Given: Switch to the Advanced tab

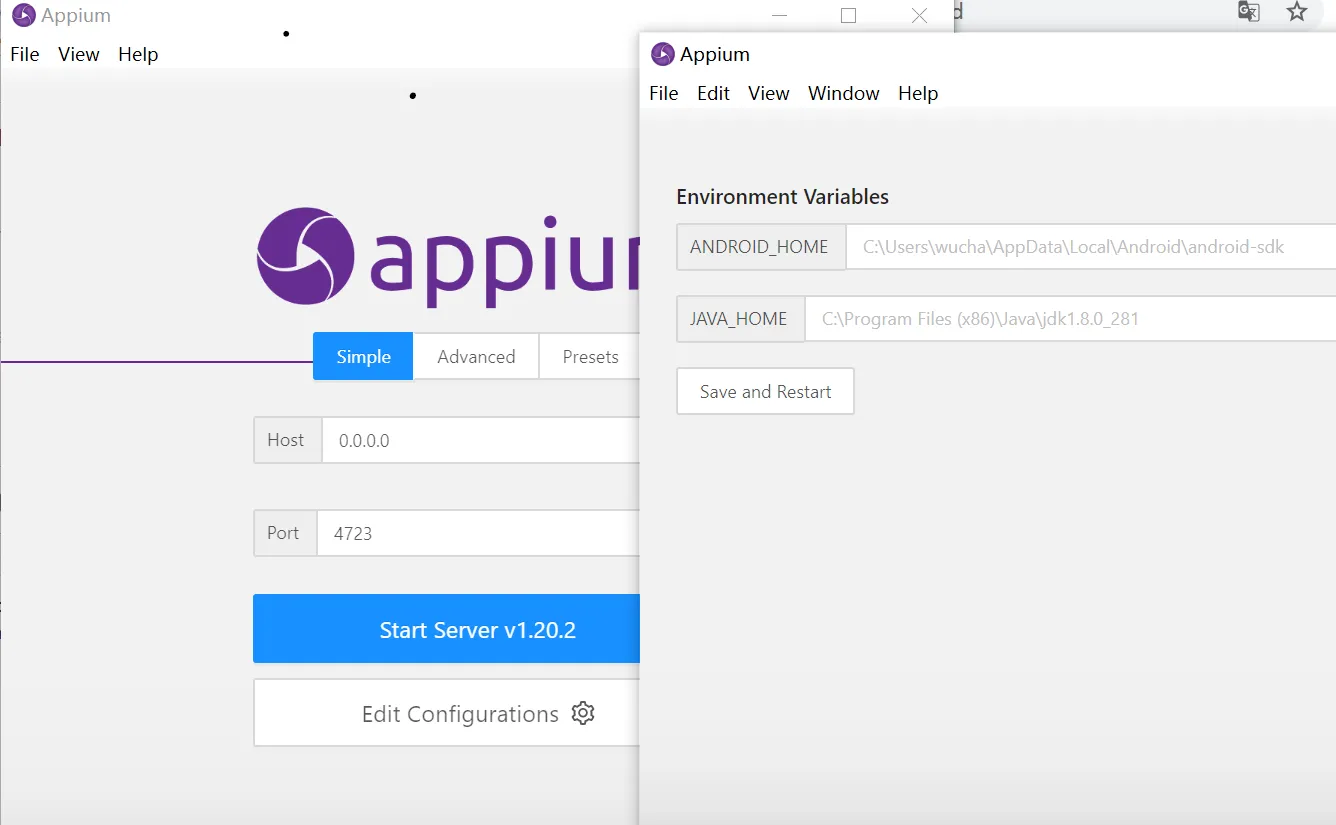Looking at the screenshot, I should tap(476, 356).
